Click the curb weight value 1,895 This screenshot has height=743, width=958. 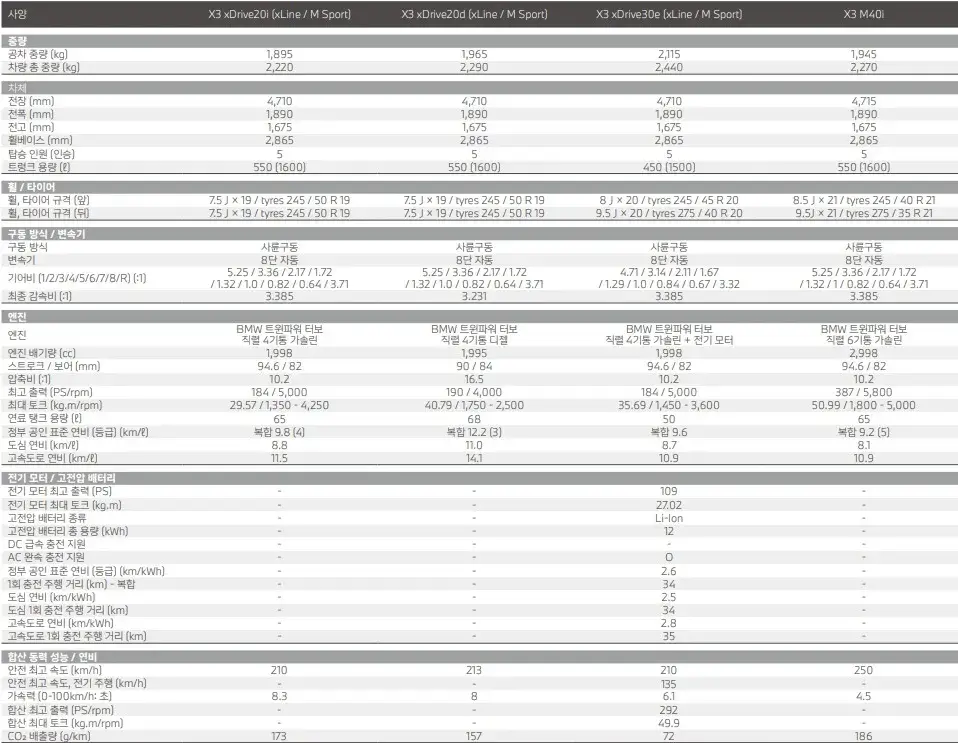pyautogui.click(x=279, y=54)
